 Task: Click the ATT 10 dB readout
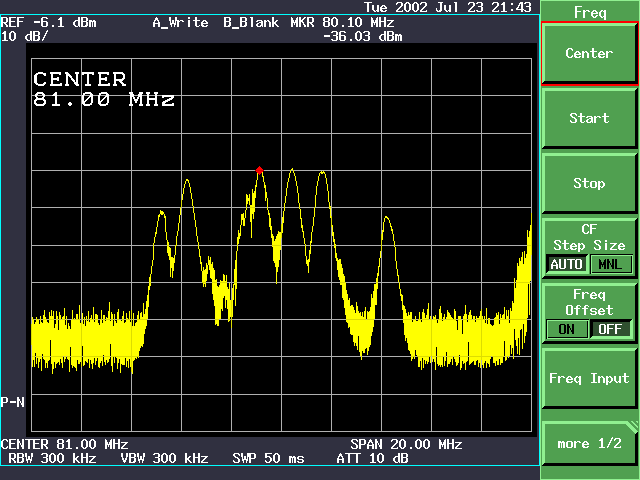coord(372,458)
